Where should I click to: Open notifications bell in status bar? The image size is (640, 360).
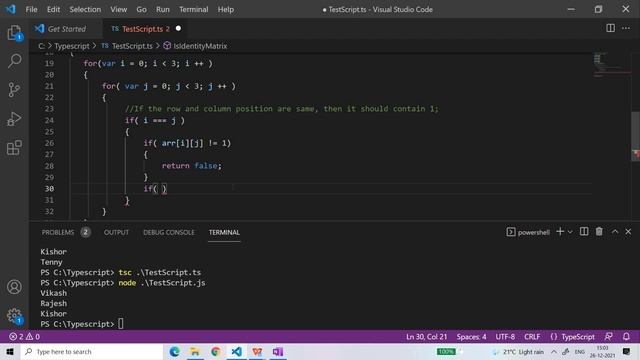626,337
